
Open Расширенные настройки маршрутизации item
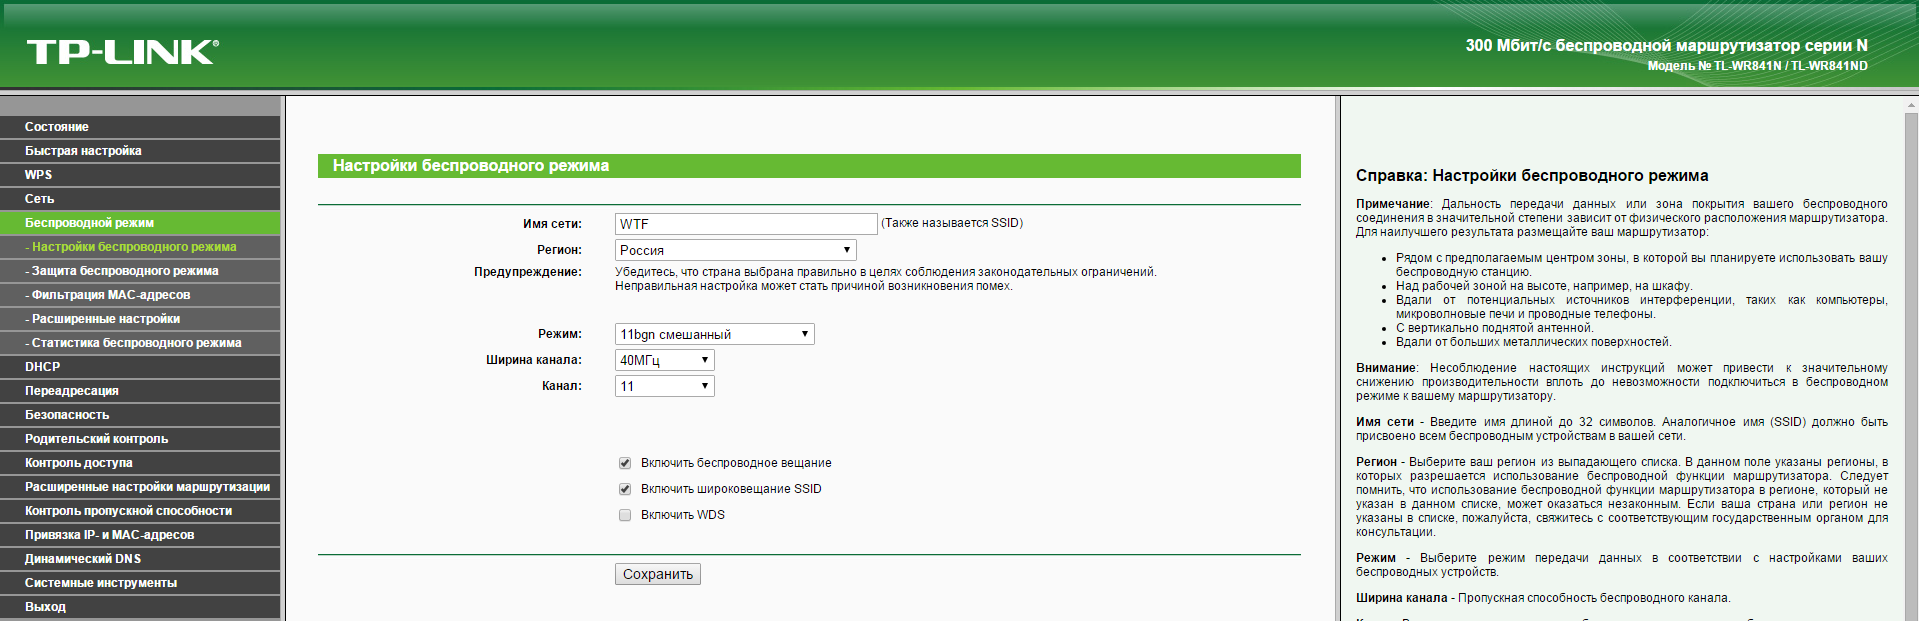pyautogui.click(x=140, y=487)
